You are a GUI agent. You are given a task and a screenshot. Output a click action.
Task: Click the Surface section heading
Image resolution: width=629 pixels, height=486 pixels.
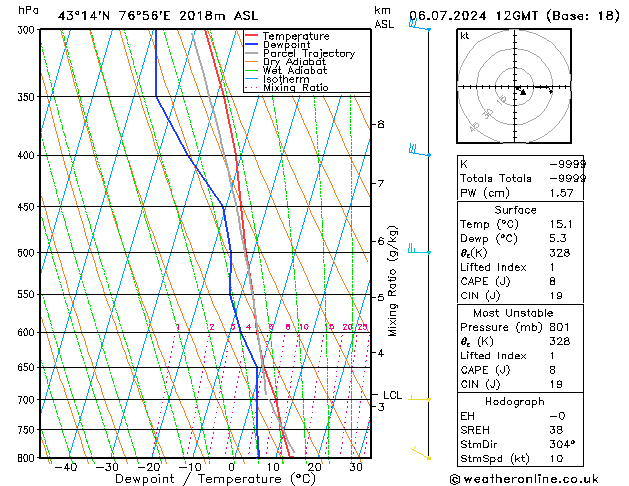pos(515,210)
